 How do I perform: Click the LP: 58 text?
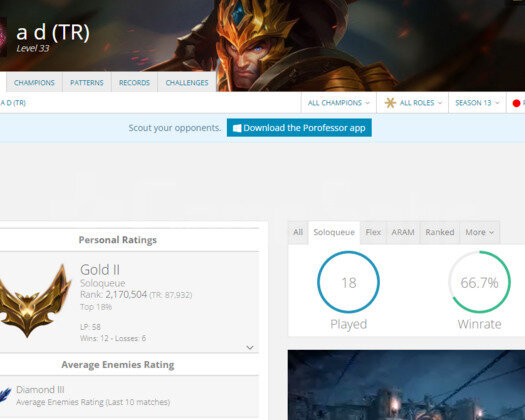point(90,327)
